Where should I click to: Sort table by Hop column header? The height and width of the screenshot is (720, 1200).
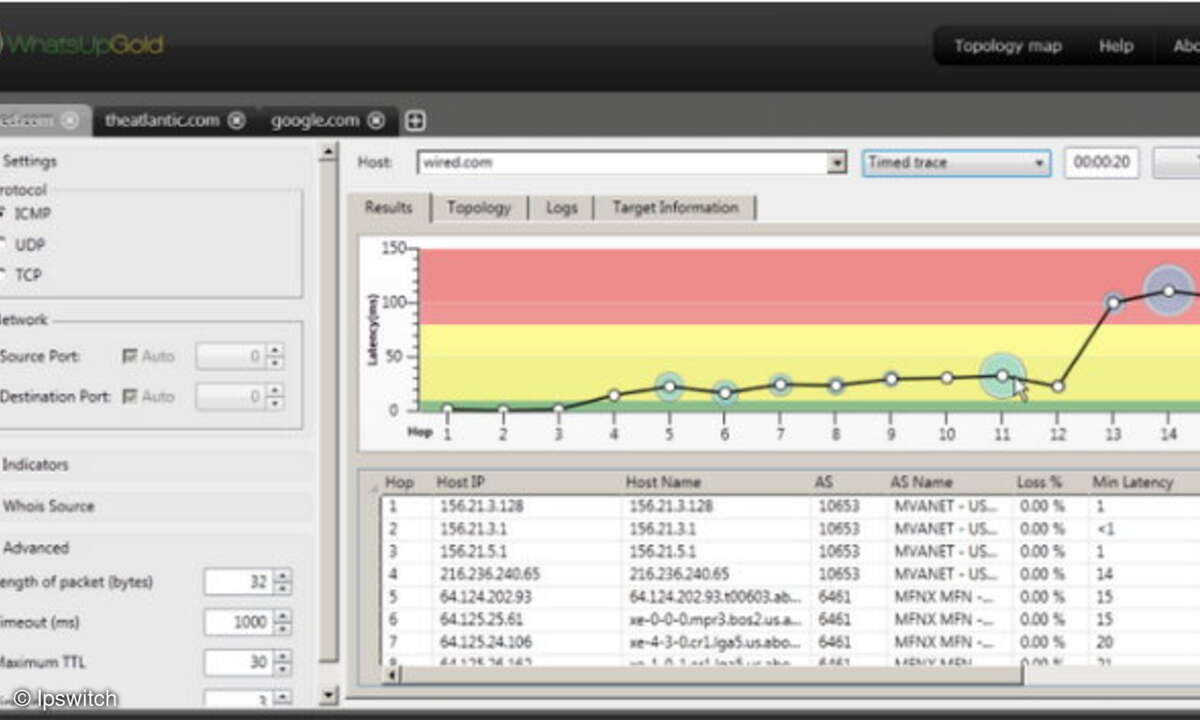pos(399,482)
